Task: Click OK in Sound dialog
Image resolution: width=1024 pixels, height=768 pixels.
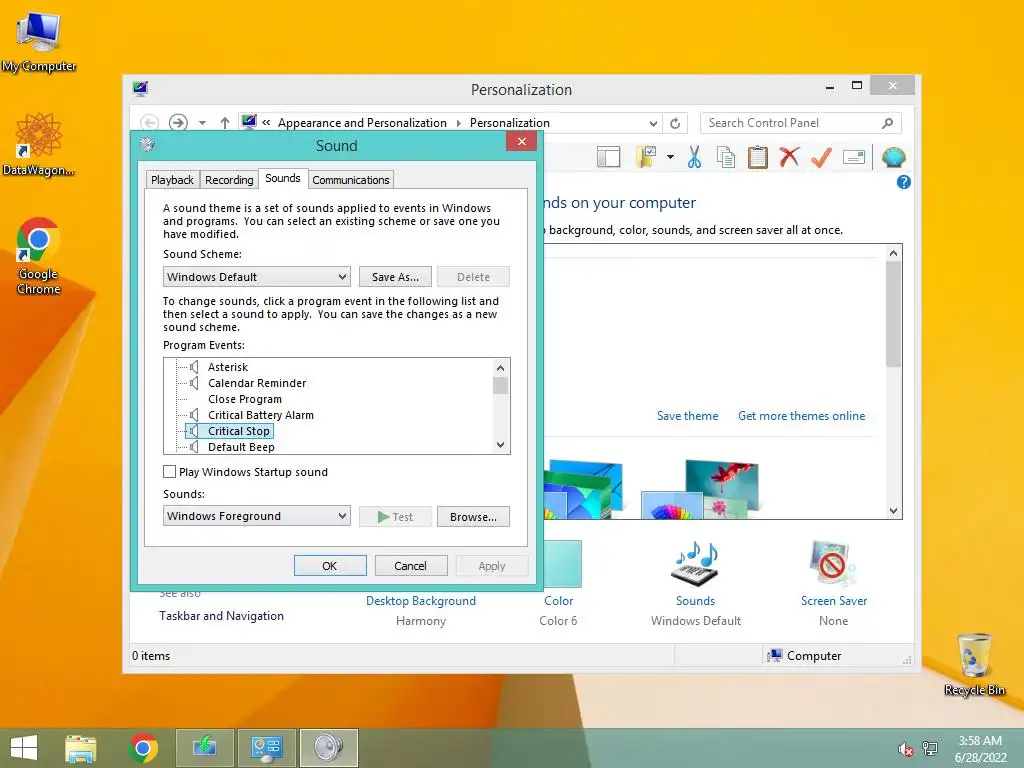Action: click(330, 566)
